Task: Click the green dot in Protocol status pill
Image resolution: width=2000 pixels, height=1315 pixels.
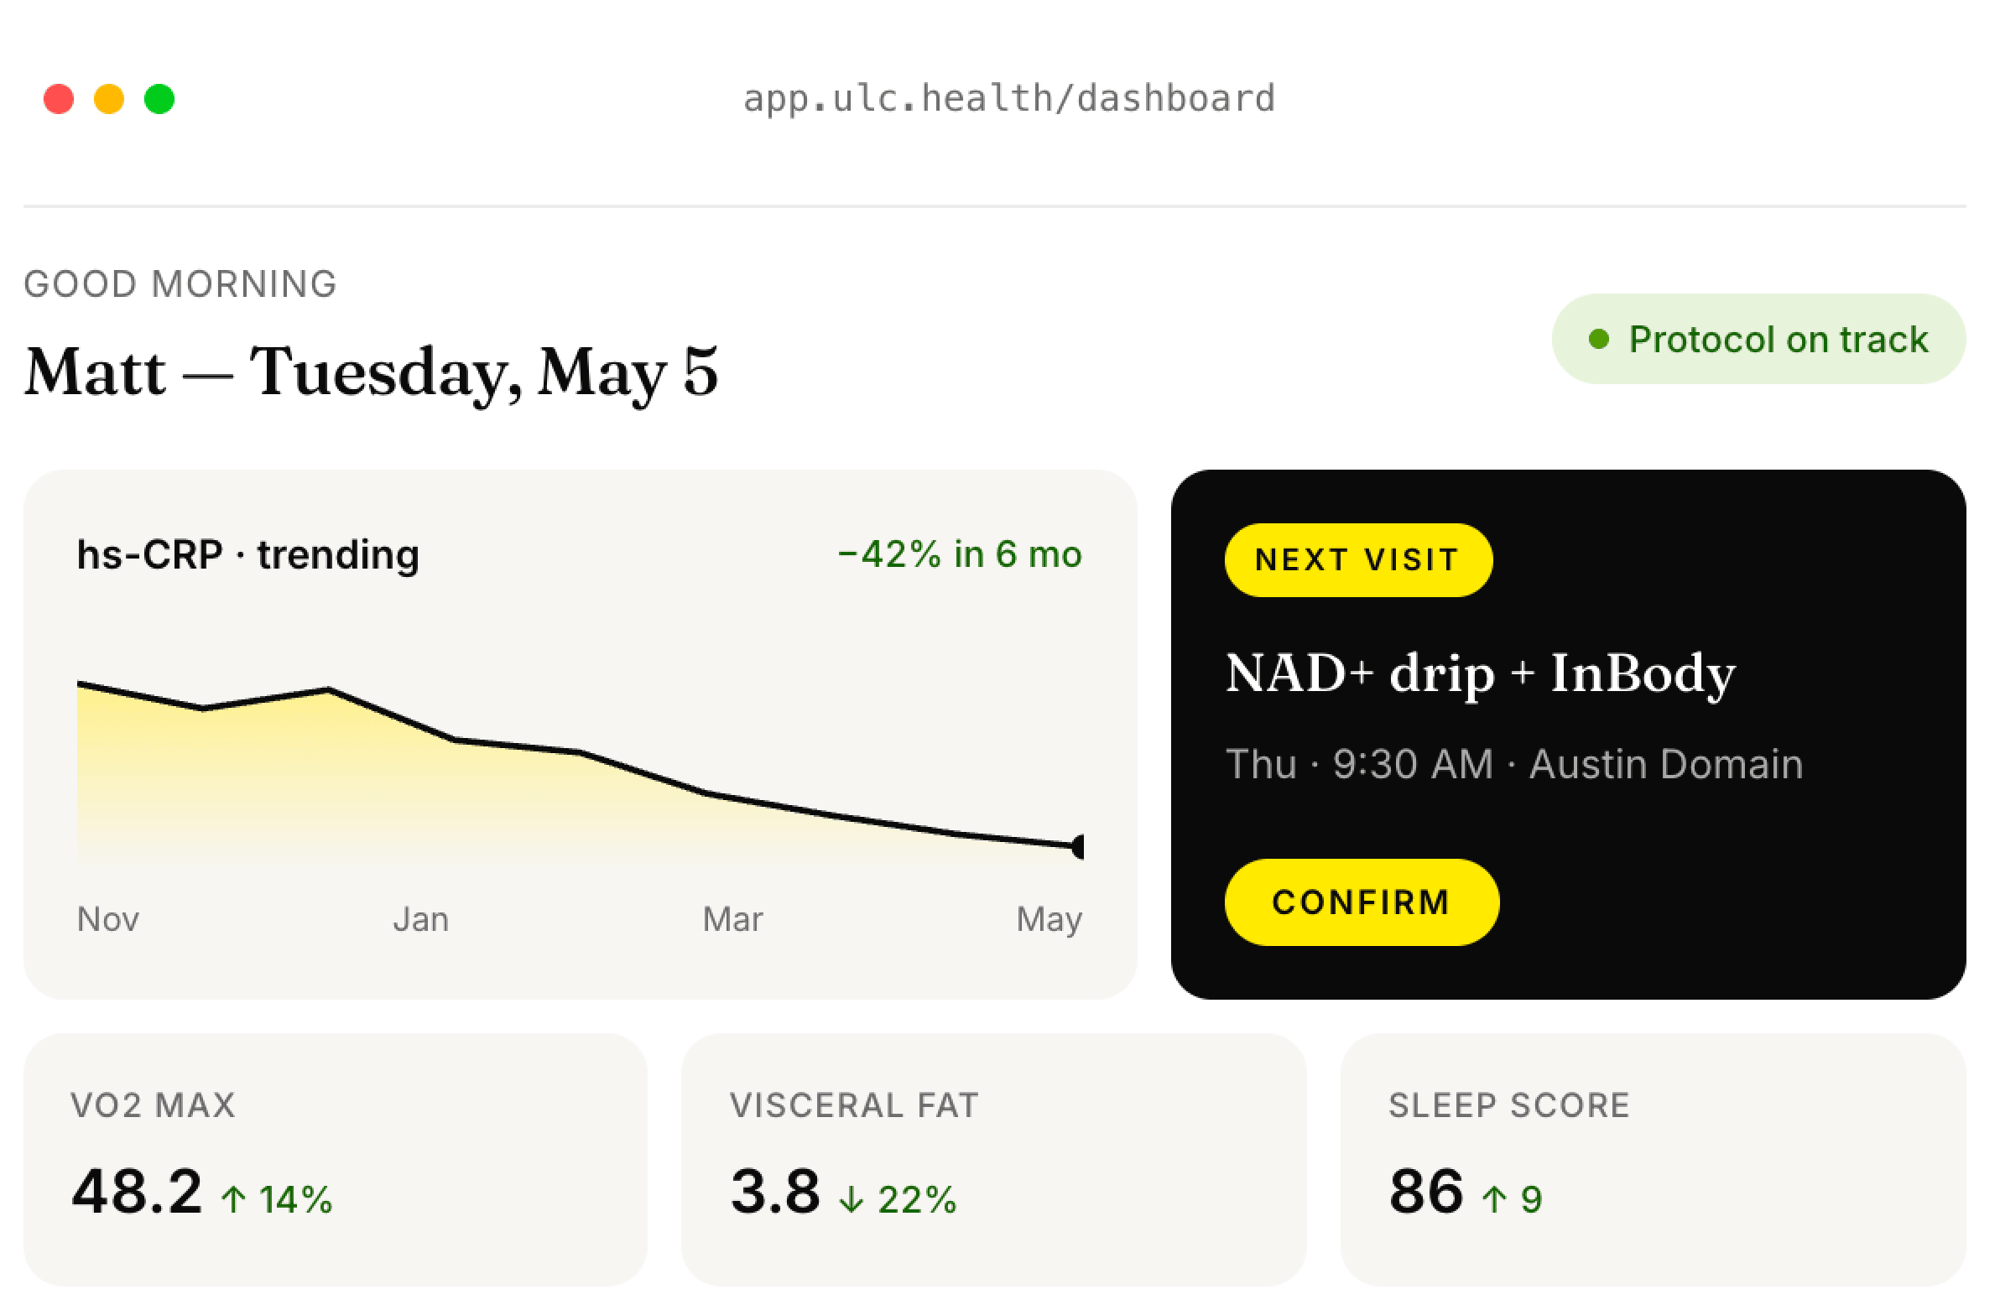Action: (1599, 339)
